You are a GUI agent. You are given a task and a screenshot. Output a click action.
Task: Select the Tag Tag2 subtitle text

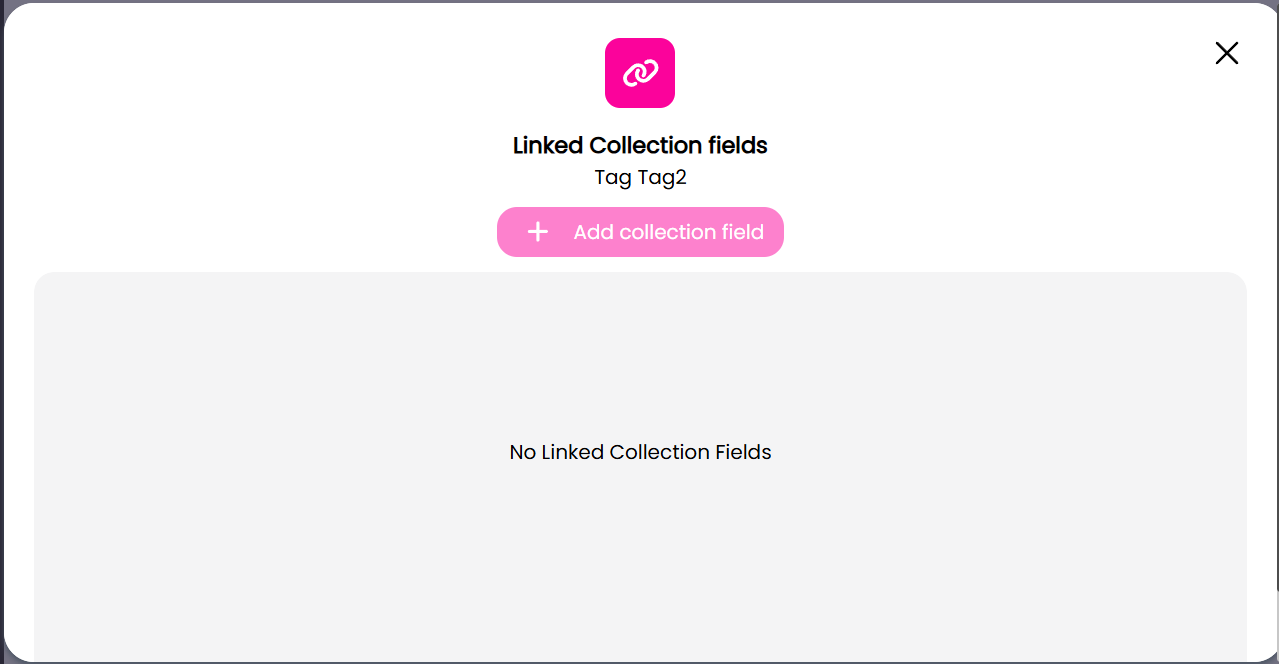[x=640, y=178]
